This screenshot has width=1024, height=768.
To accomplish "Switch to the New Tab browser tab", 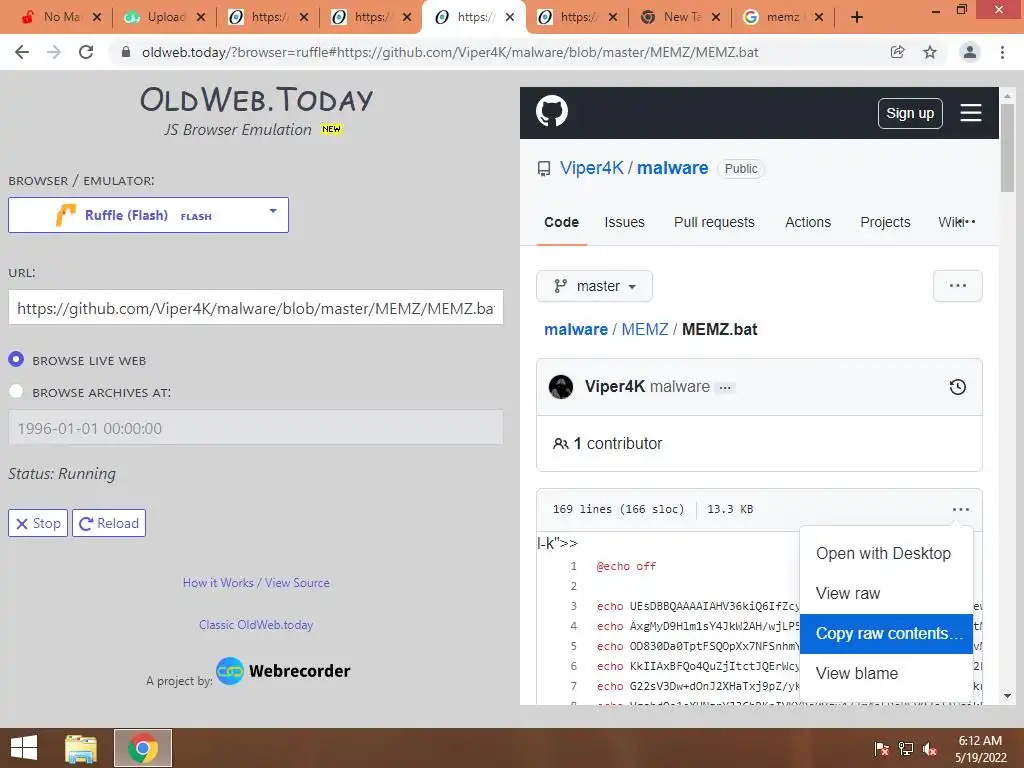I will coord(679,18).
